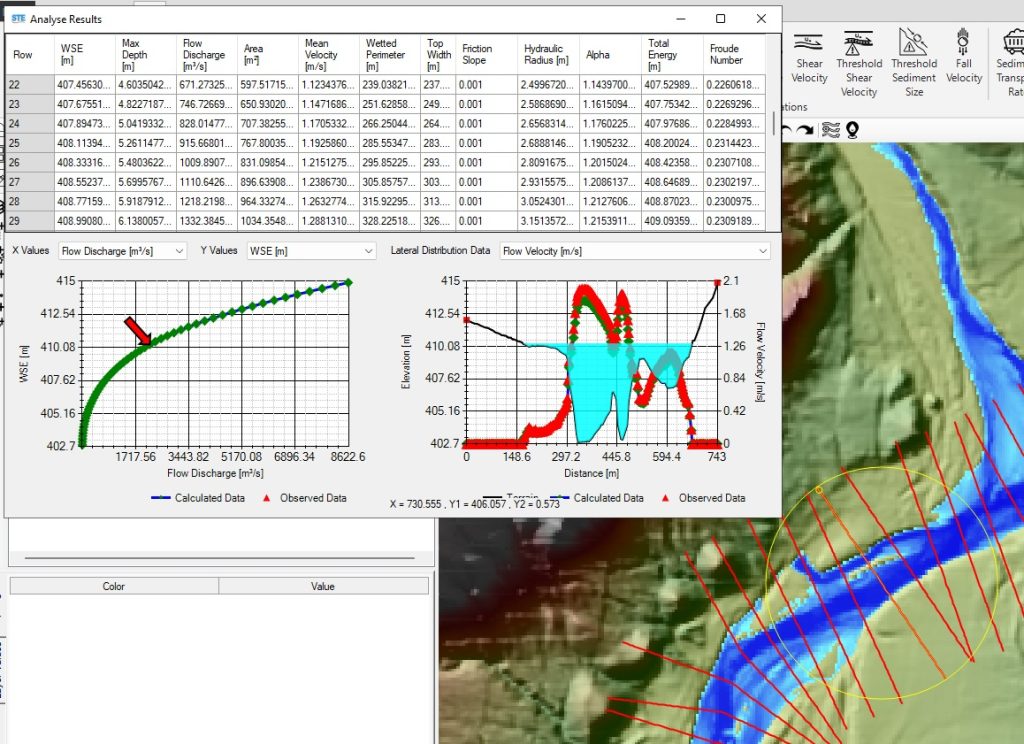
Task: Select the Threshold Shear Velocity icon
Action: 858,62
